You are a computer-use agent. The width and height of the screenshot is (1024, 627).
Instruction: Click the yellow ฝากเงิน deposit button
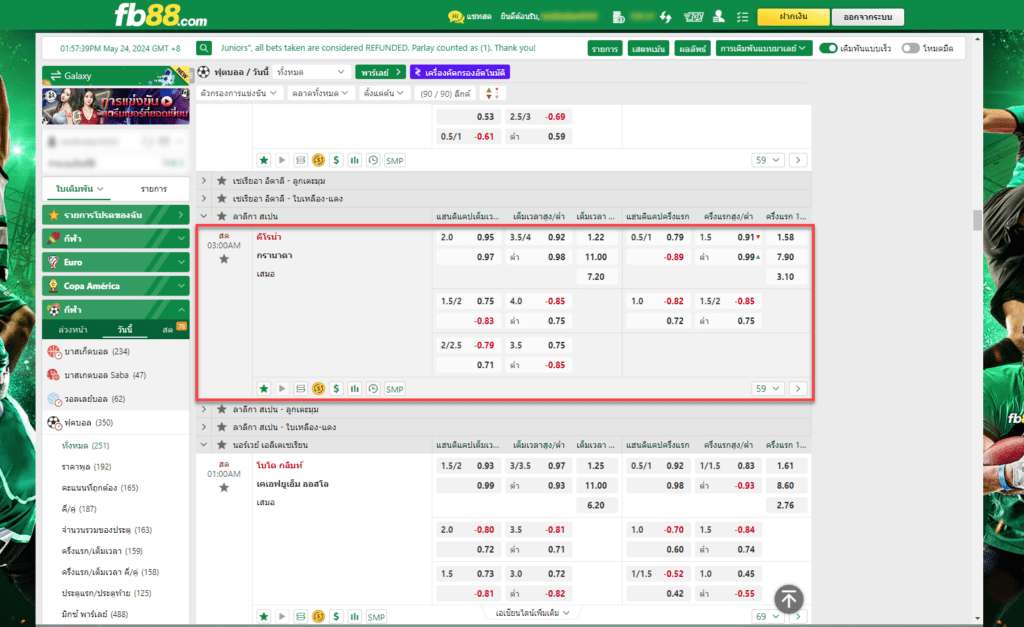click(x=793, y=16)
